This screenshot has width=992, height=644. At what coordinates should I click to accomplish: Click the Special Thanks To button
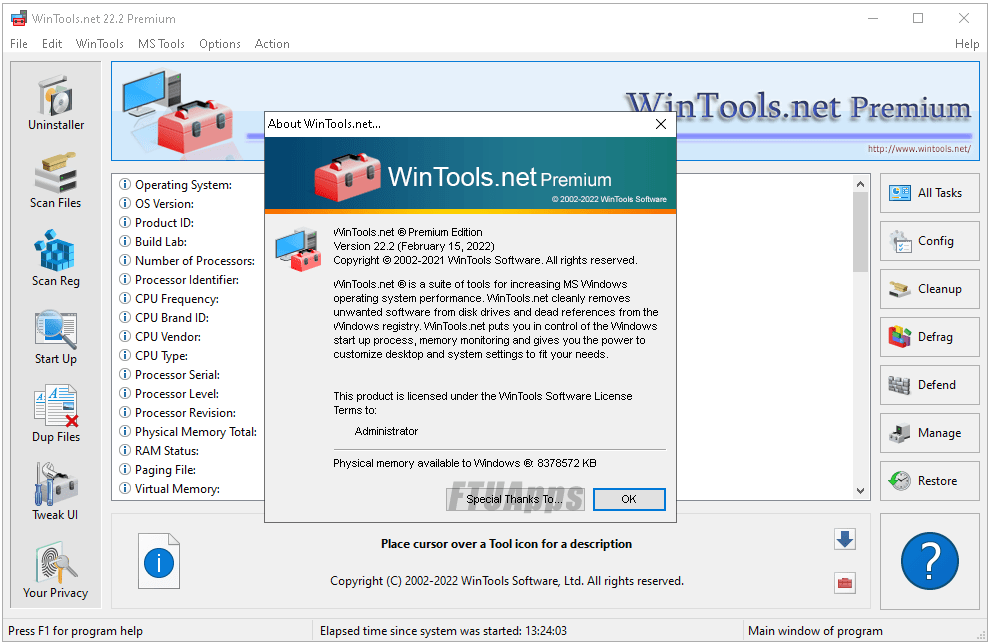click(x=515, y=499)
